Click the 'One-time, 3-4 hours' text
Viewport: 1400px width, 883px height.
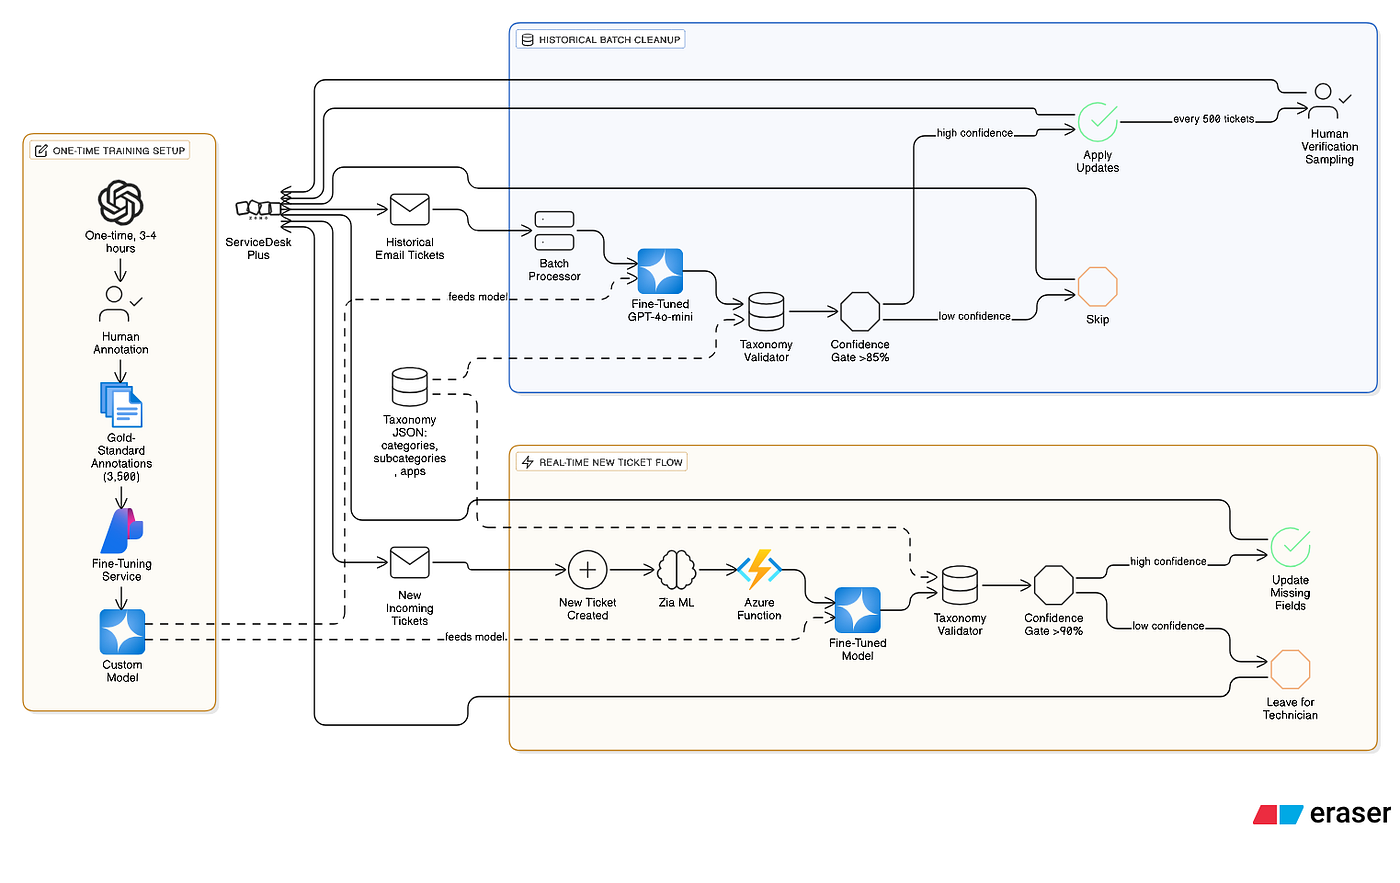click(121, 242)
